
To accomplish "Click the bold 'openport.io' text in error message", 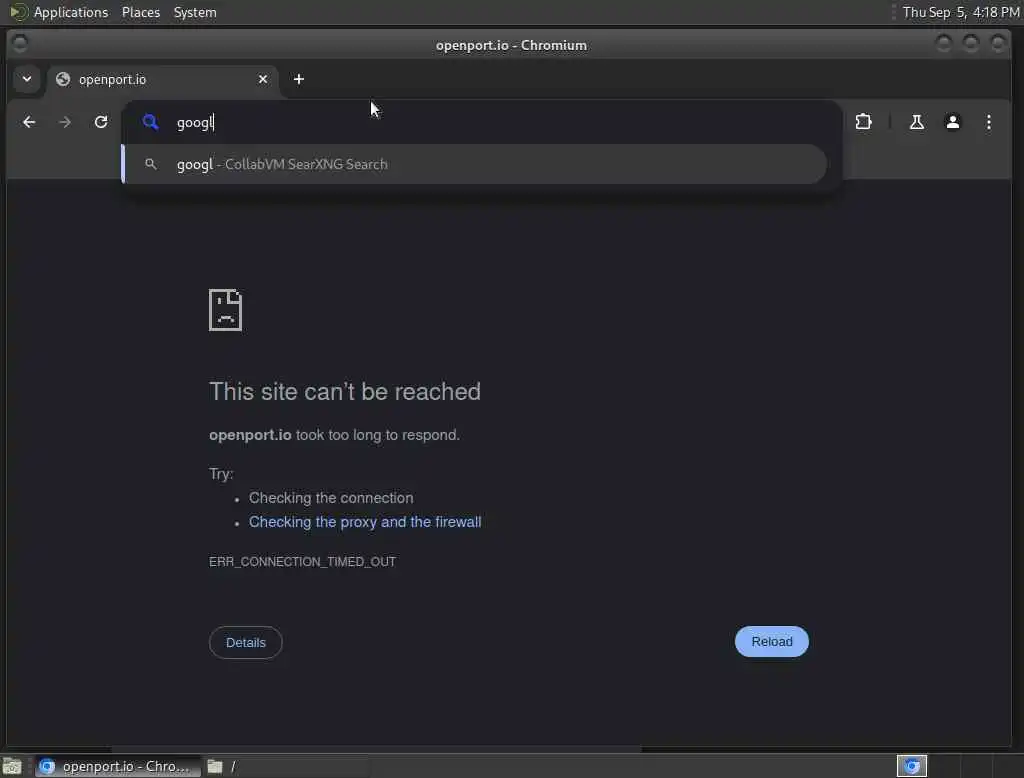I will coord(250,435).
